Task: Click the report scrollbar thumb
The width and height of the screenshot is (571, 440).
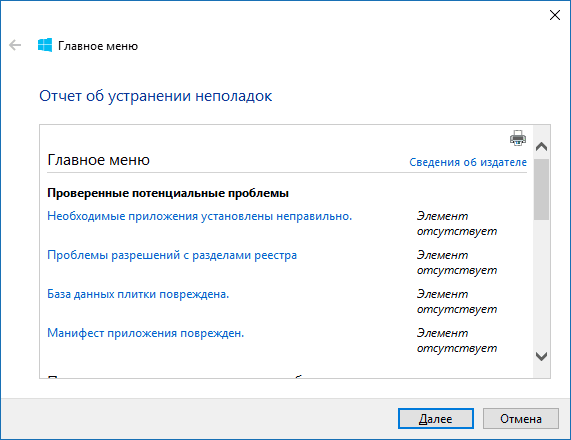Action: coord(542,189)
